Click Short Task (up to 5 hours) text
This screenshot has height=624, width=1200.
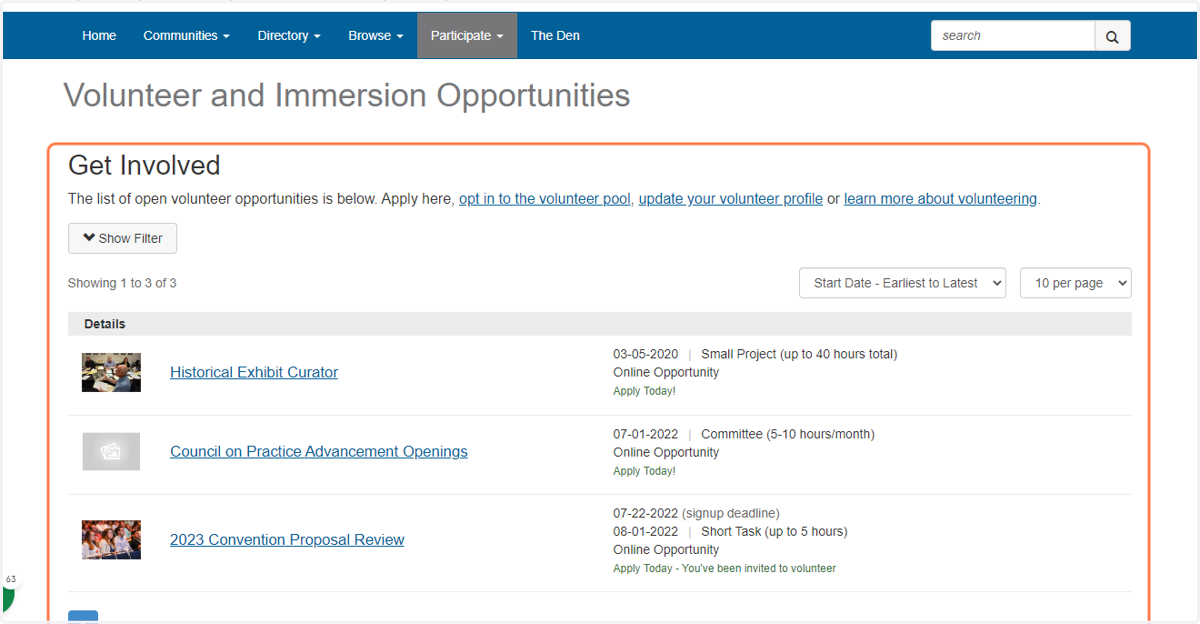click(774, 531)
